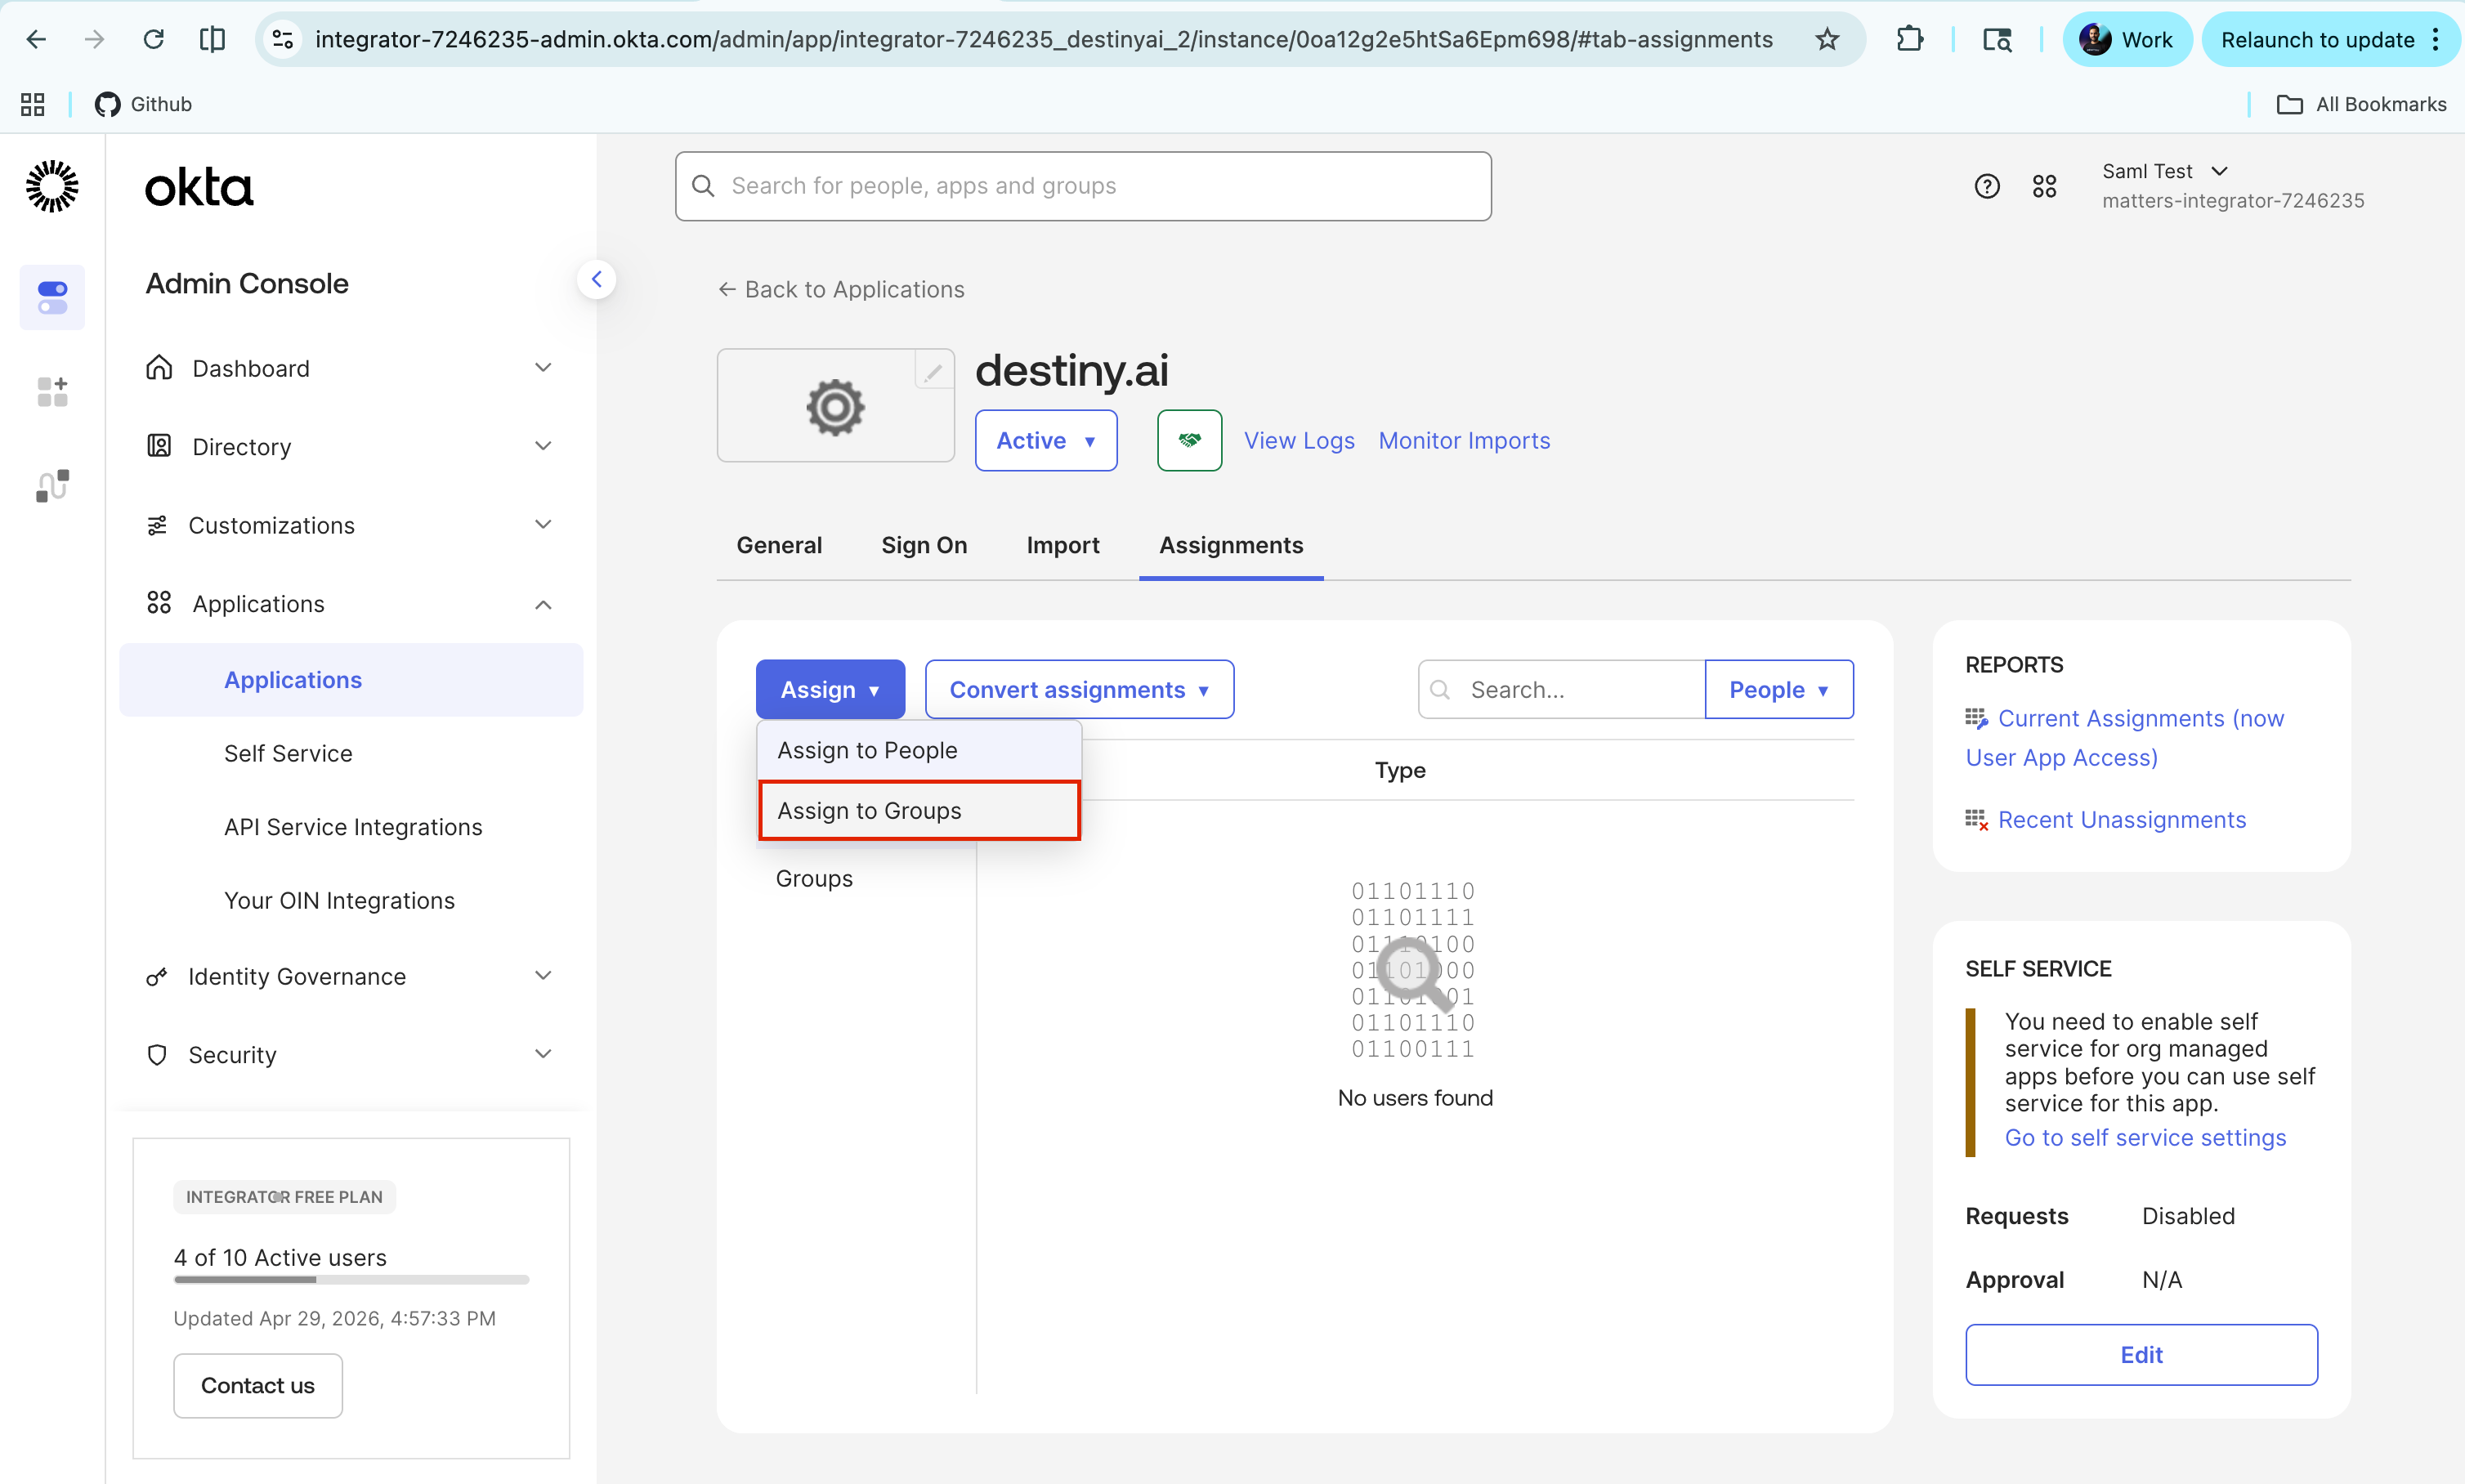
Task: Select the Assignments tab
Action: [1231, 545]
